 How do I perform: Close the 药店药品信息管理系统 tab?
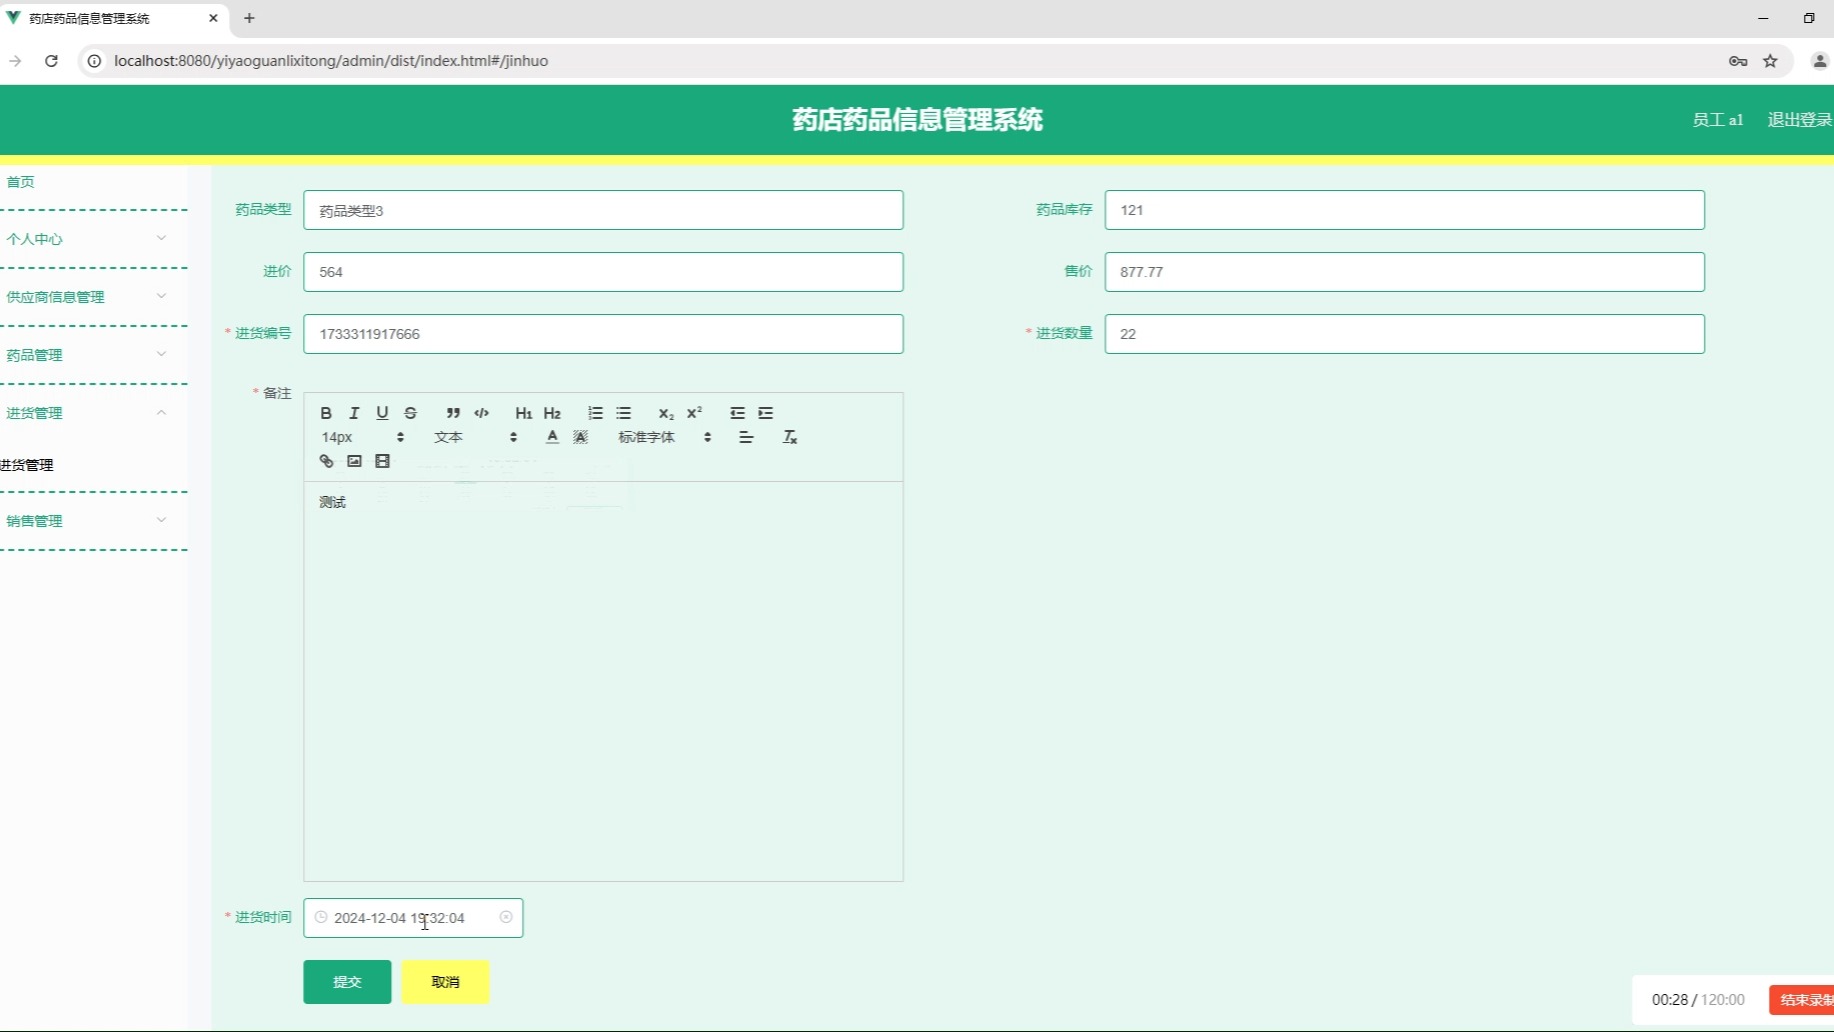(213, 18)
